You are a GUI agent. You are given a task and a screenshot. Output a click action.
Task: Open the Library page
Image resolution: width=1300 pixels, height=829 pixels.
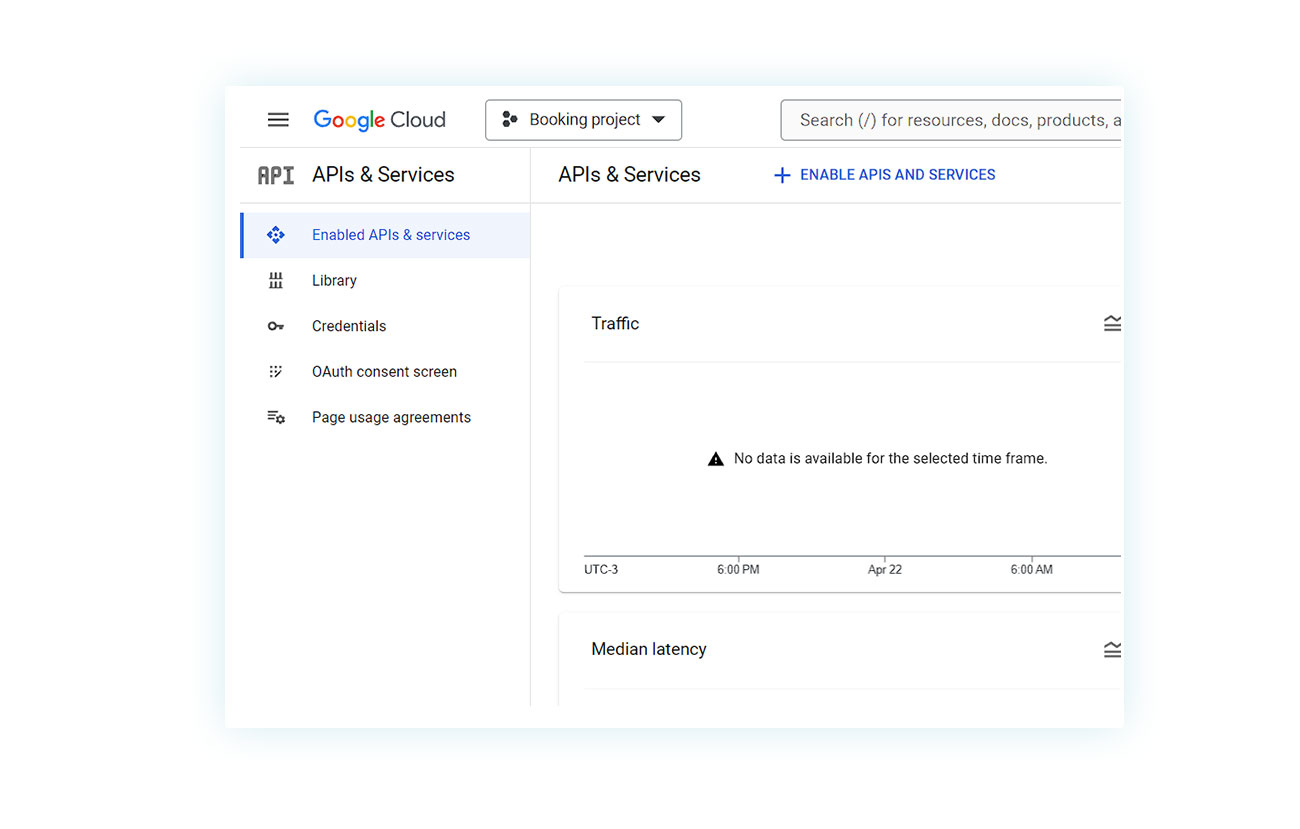[385, 281]
